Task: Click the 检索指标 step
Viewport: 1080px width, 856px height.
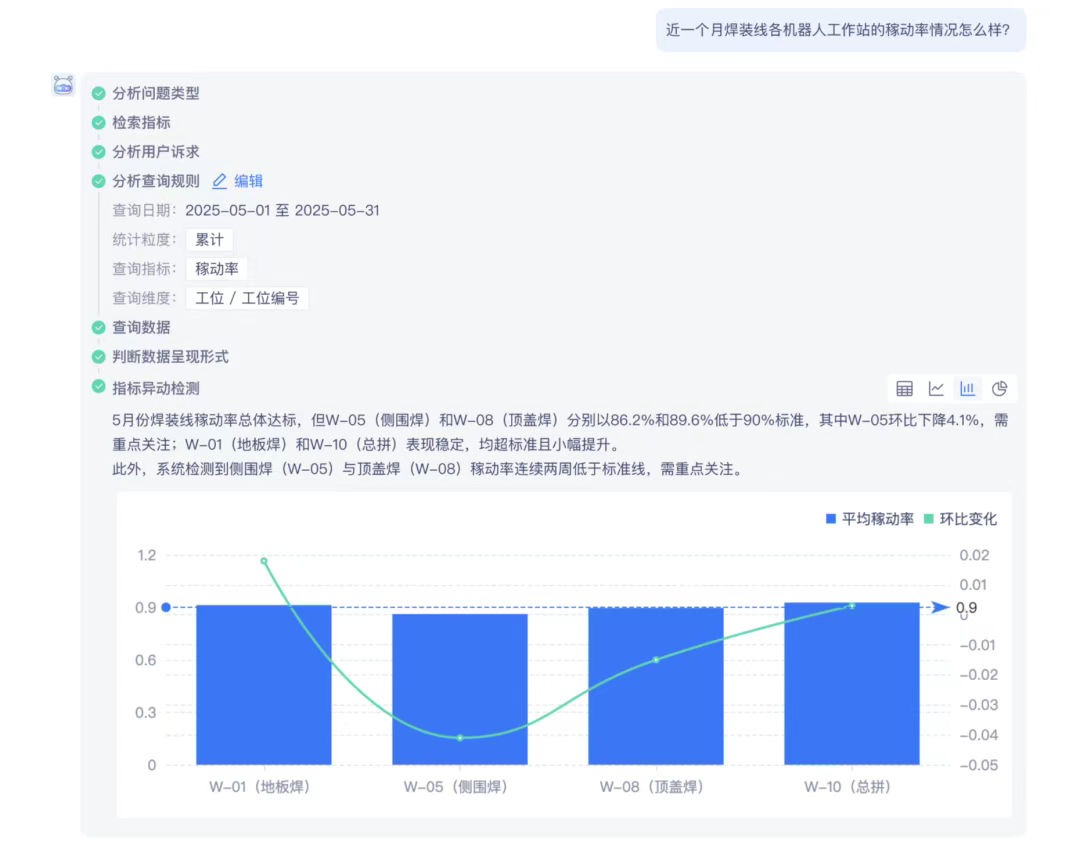Action: click(141, 123)
